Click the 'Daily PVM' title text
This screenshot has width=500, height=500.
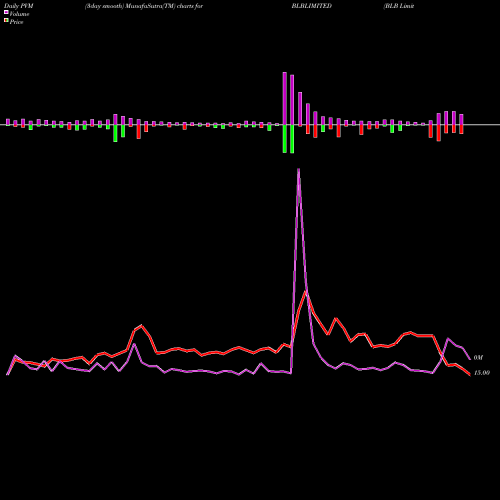(x=19, y=6)
